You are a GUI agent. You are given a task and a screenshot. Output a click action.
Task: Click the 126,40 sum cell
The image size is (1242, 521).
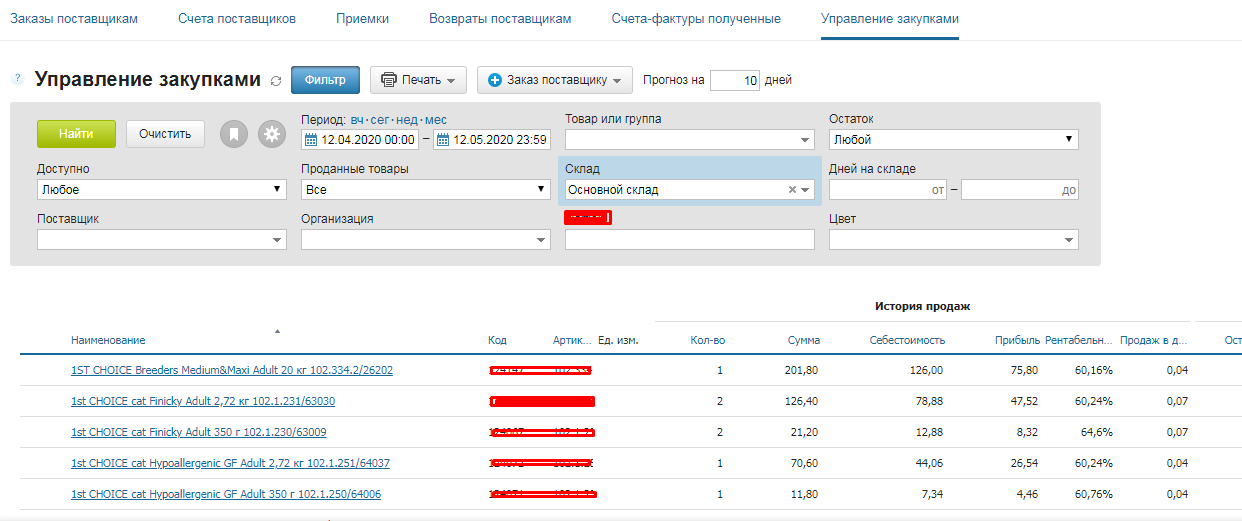(803, 401)
